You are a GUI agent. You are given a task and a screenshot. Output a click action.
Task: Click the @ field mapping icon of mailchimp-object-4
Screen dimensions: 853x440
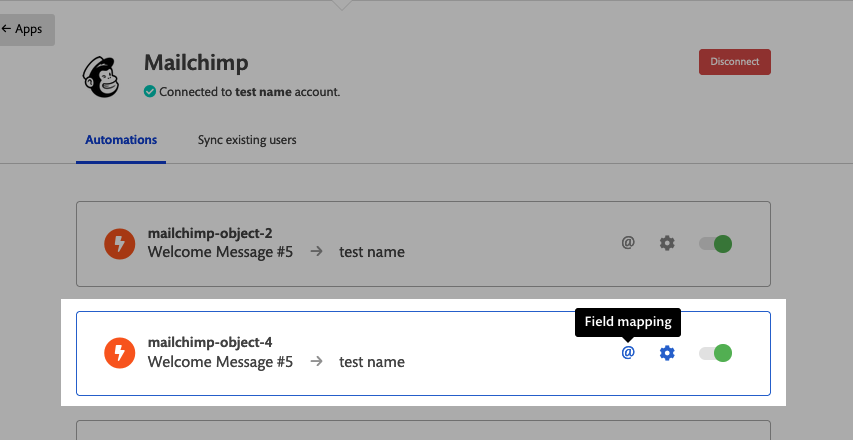coord(628,352)
